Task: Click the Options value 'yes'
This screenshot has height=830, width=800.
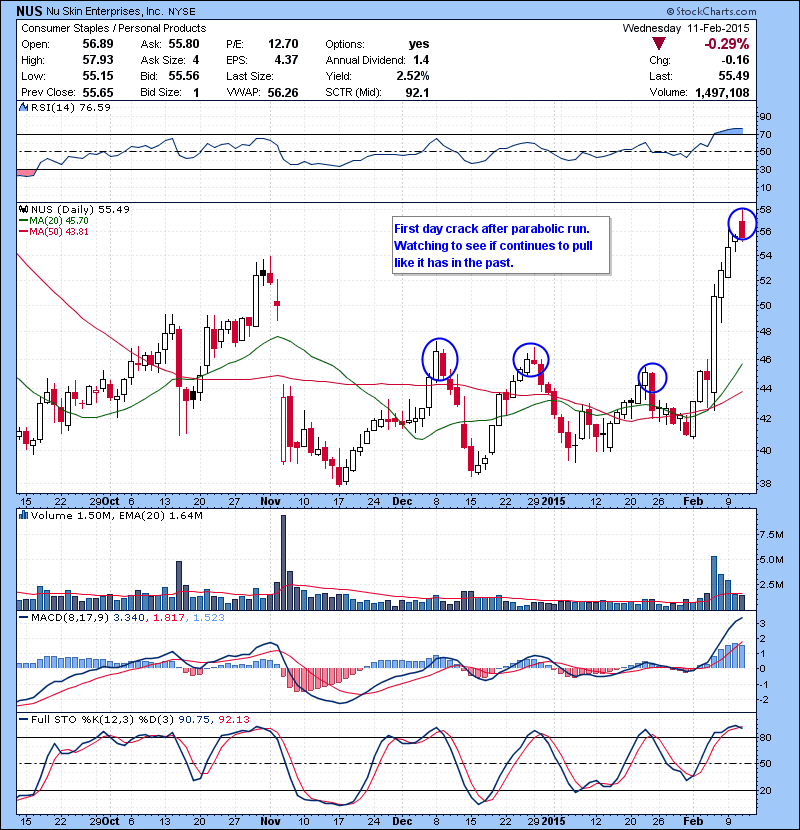Action: pyautogui.click(x=419, y=44)
